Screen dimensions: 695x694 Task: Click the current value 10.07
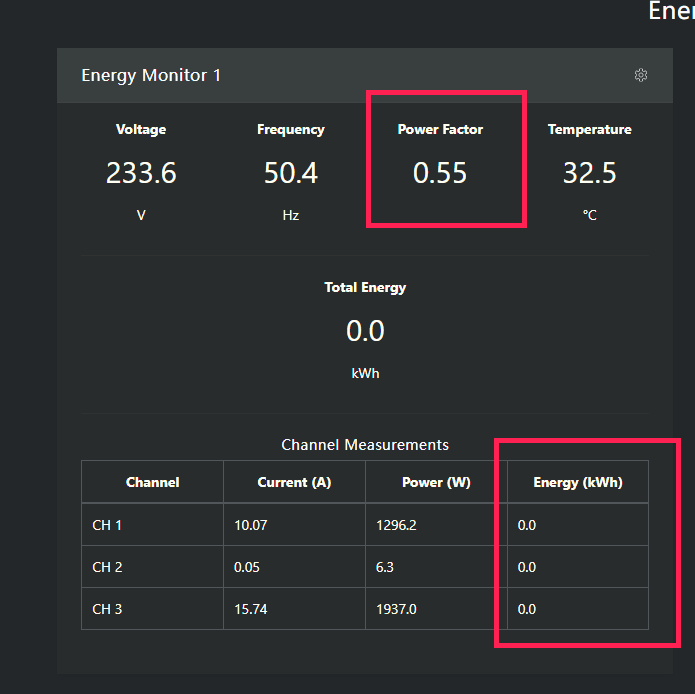click(x=250, y=525)
